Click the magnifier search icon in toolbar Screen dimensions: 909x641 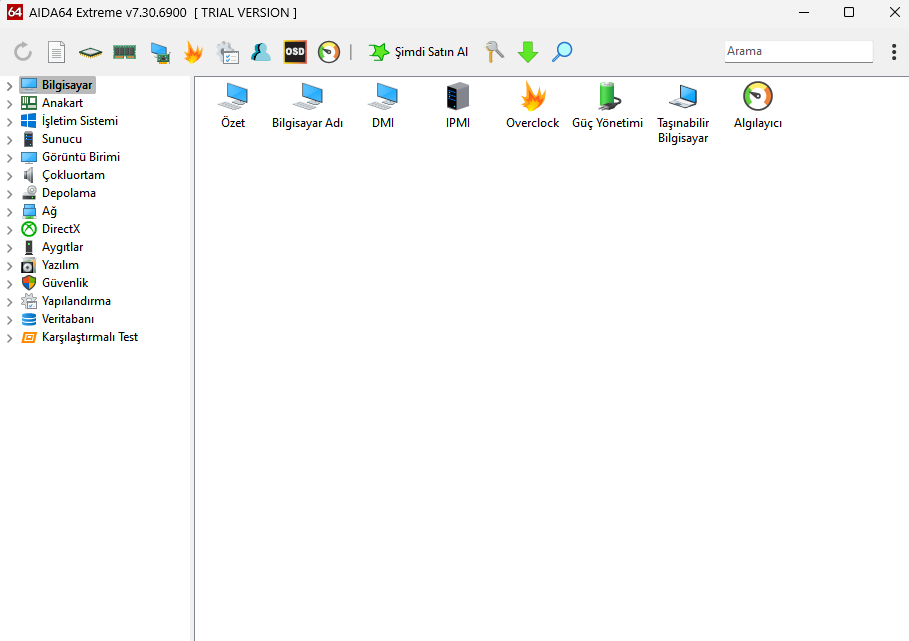[562, 52]
